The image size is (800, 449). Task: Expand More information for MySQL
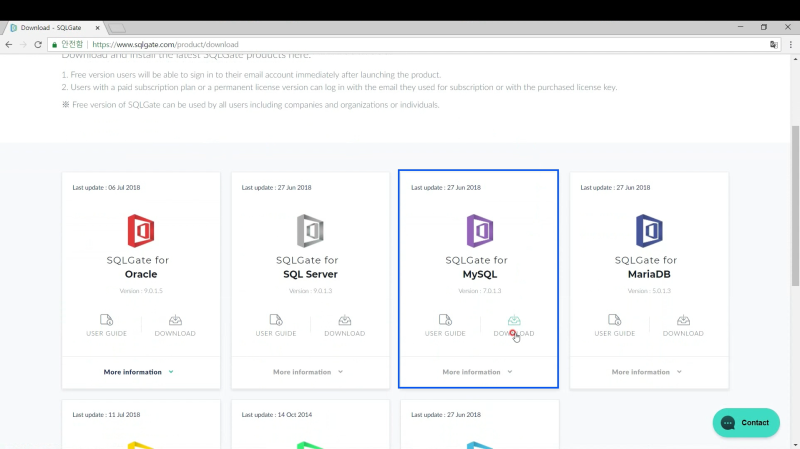point(478,372)
